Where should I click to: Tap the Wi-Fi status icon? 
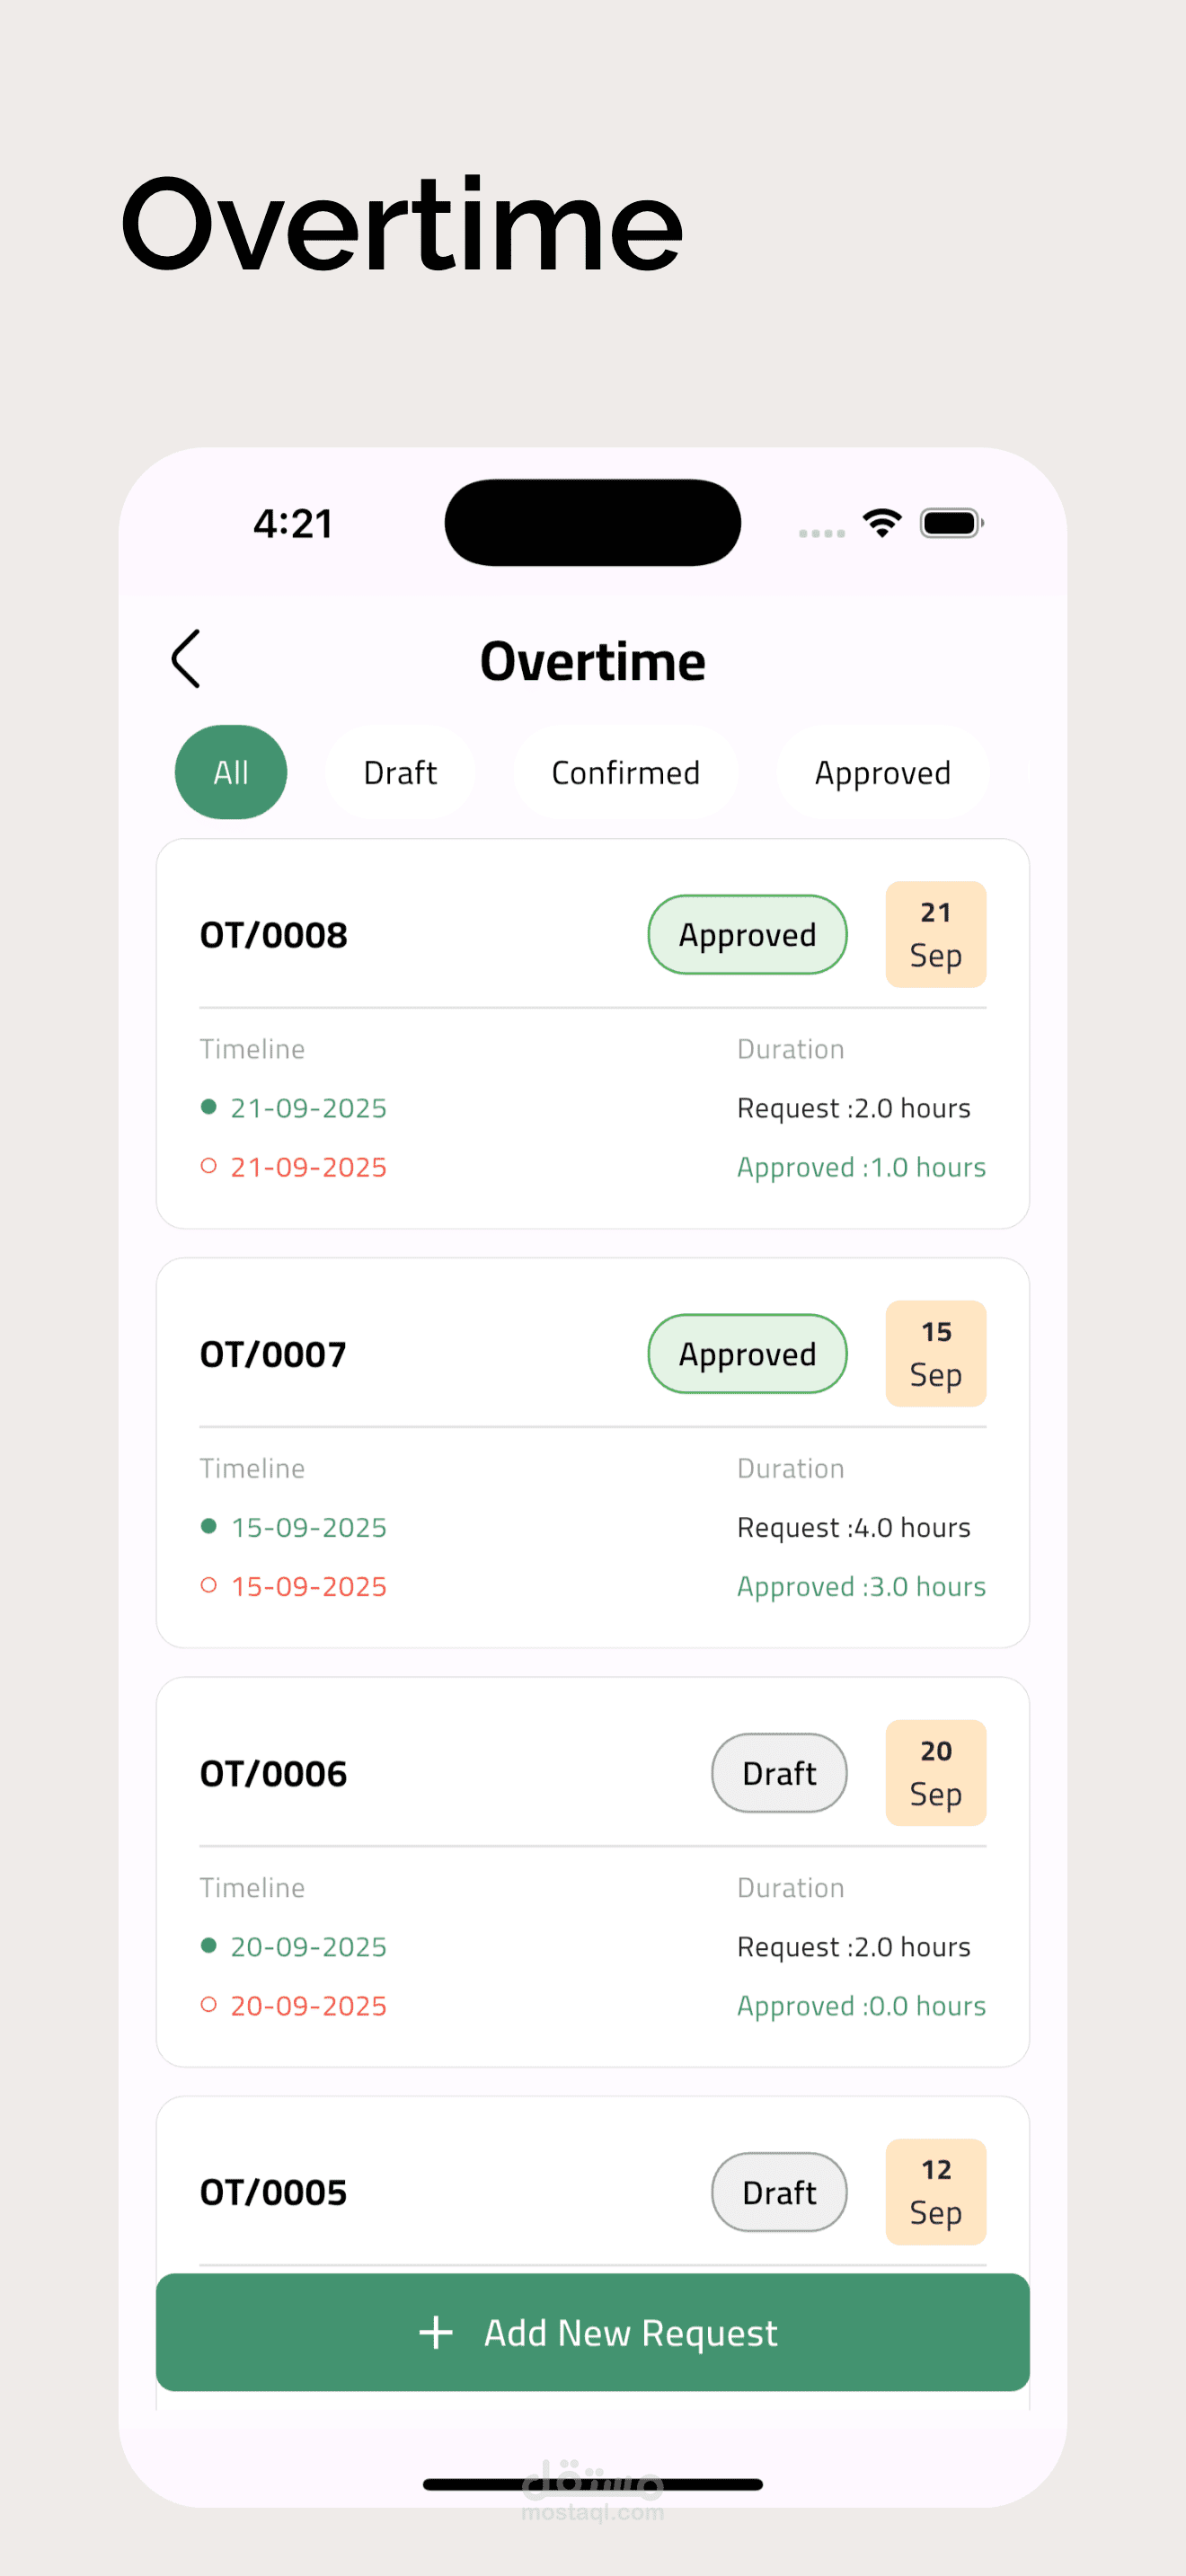pos(882,522)
